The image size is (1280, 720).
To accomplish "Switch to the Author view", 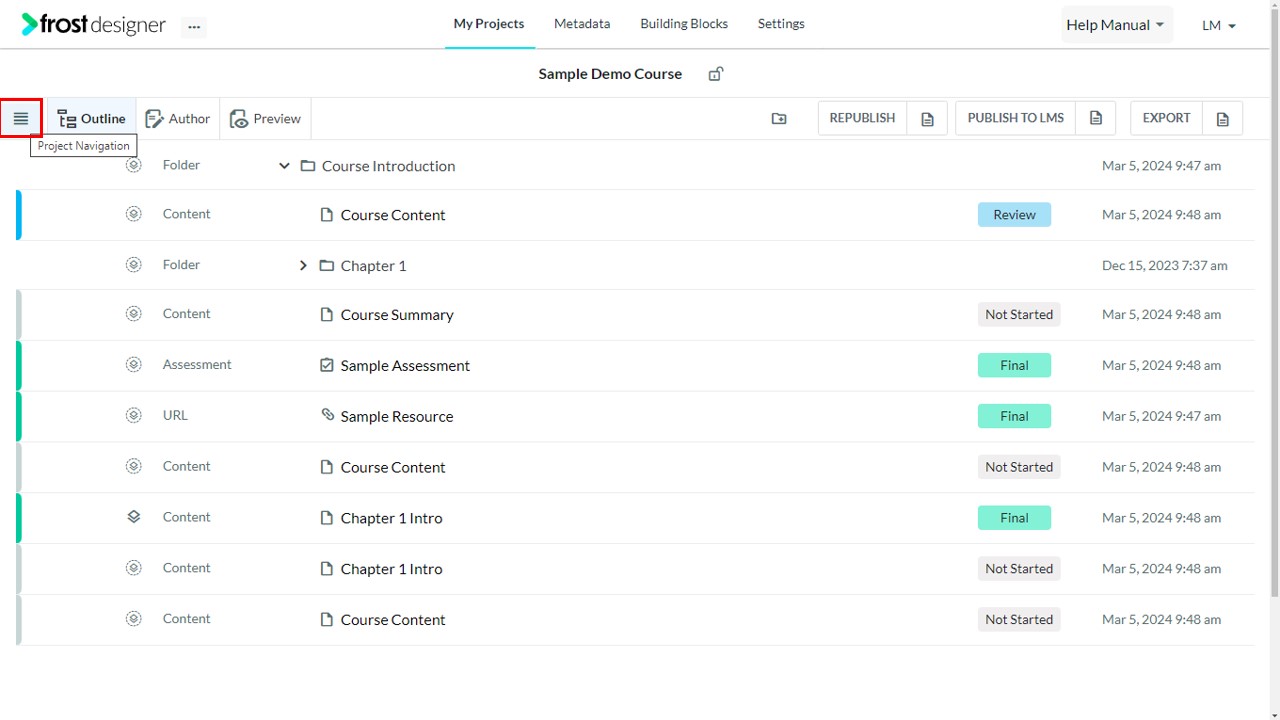I will pyautogui.click(x=178, y=119).
